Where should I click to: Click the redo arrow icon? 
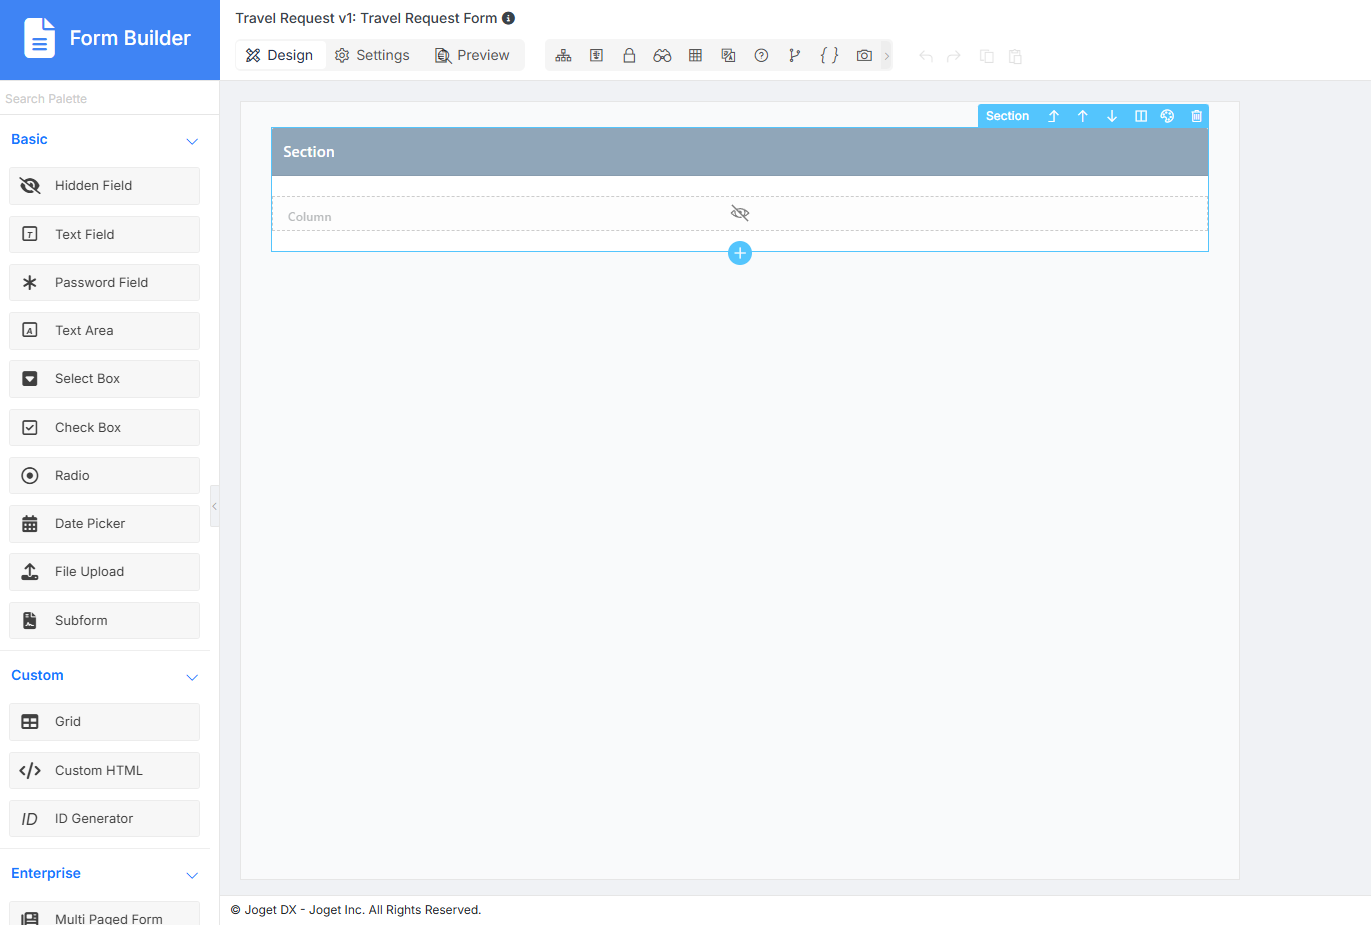954,56
